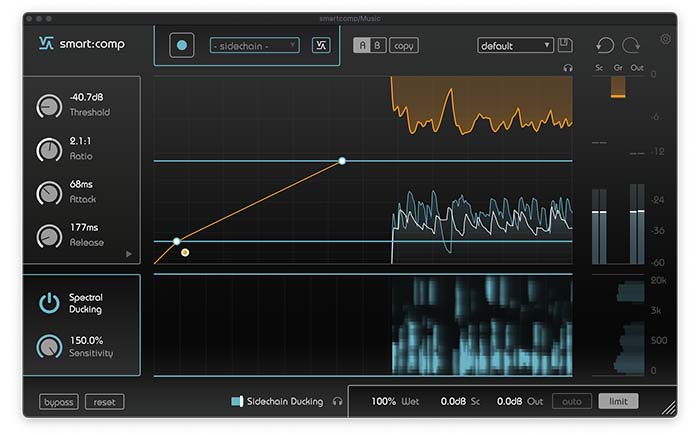Toggle the limit button
The image size is (700, 435).
pos(618,401)
